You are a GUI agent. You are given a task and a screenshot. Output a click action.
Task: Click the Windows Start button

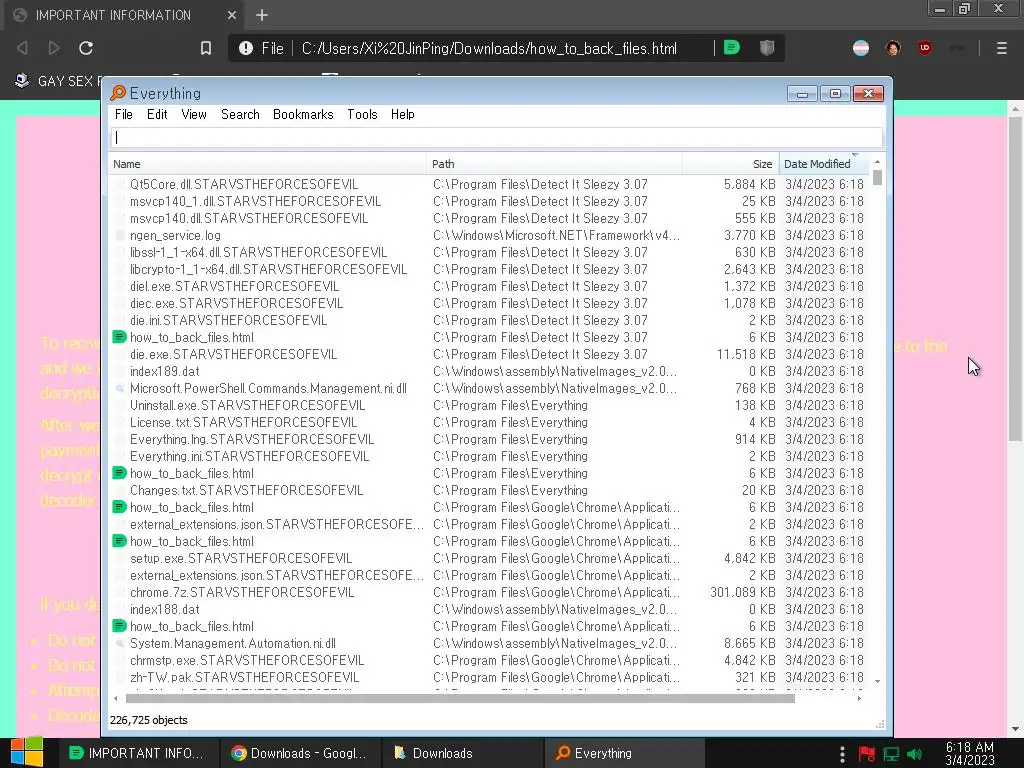(x=26, y=752)
